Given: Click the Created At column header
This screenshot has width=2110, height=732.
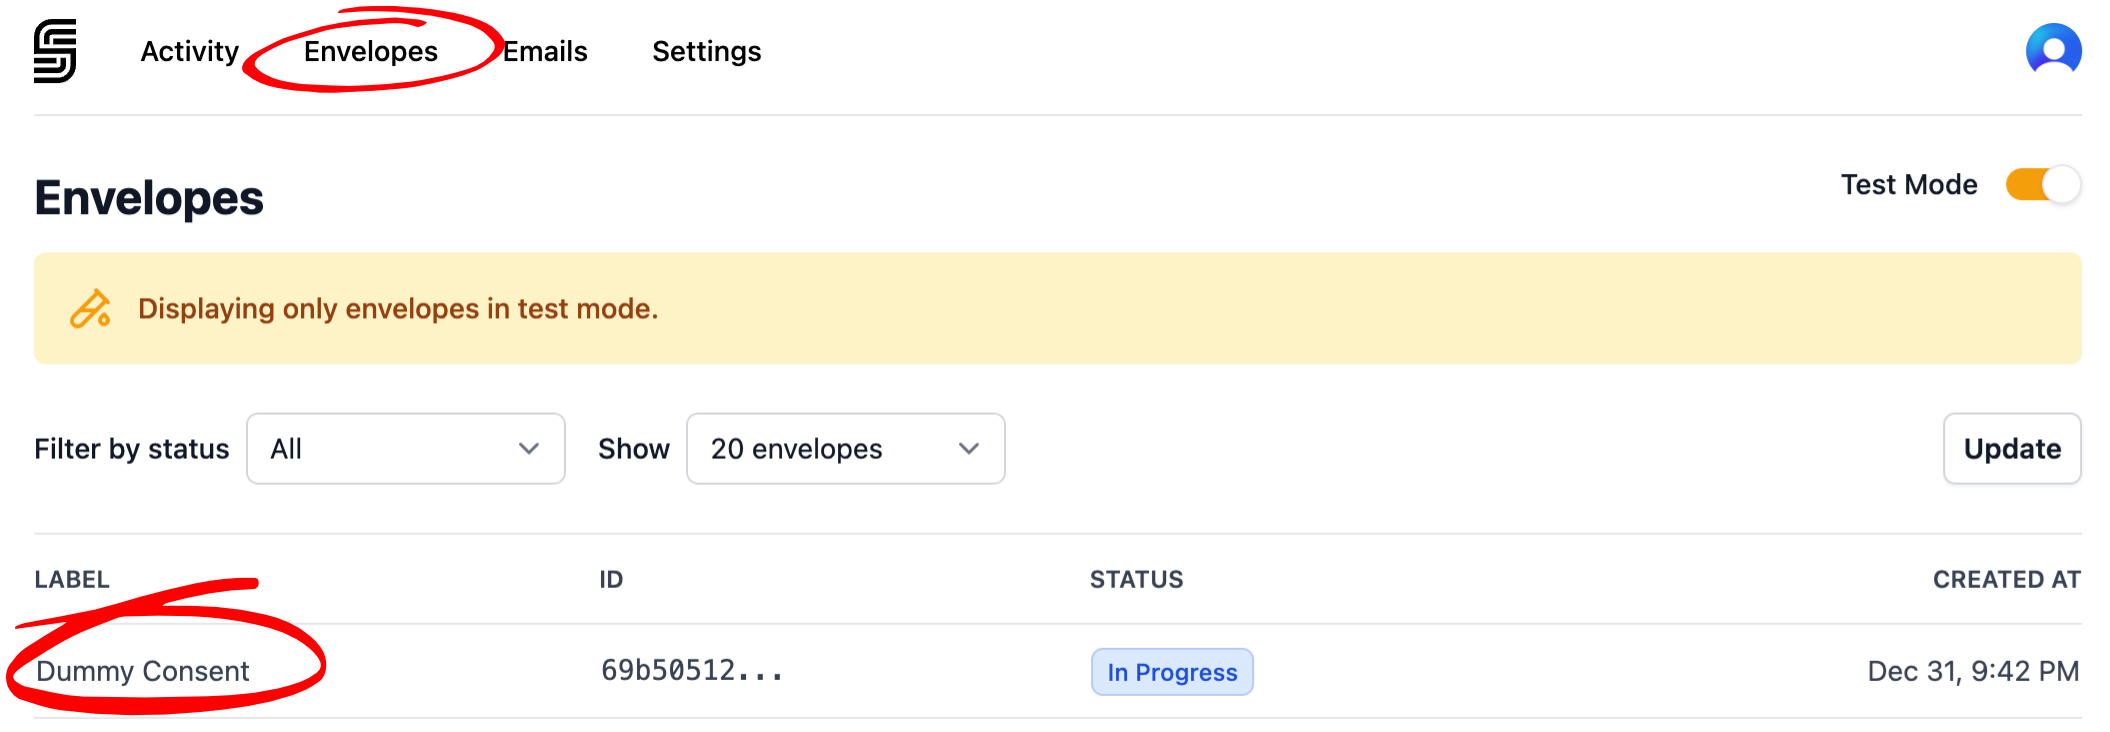Looking at the screenshot, I should (2006, 580).
